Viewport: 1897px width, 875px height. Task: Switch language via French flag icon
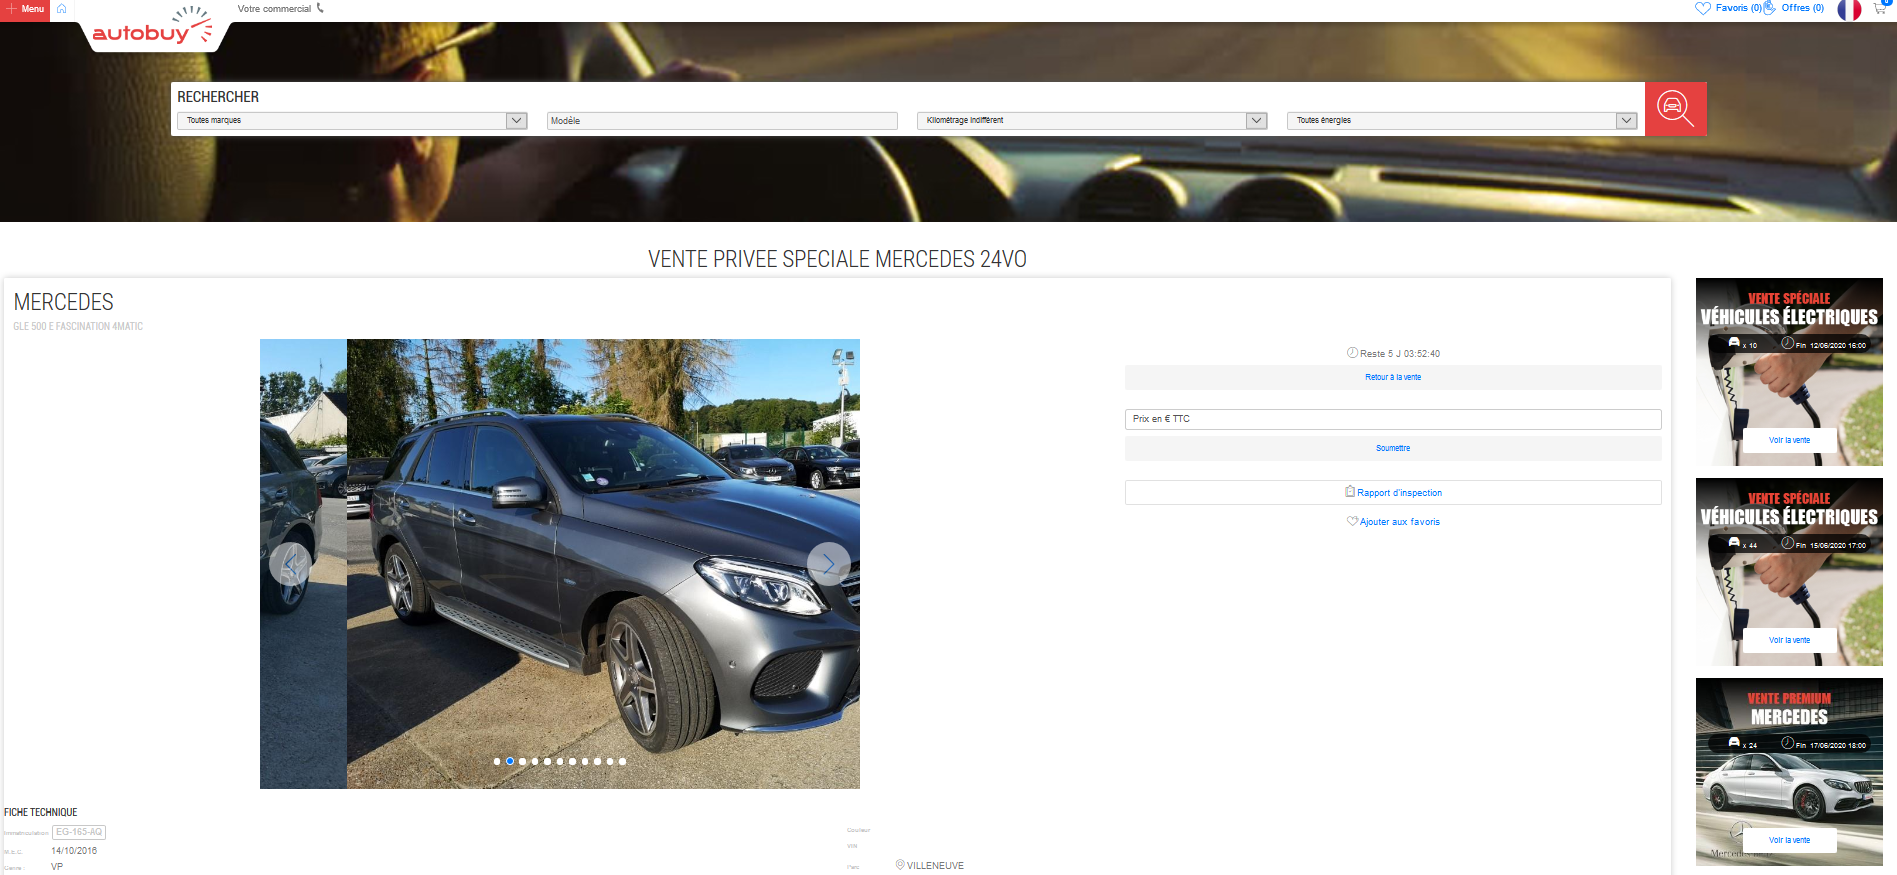click(x=1849, y=10)
